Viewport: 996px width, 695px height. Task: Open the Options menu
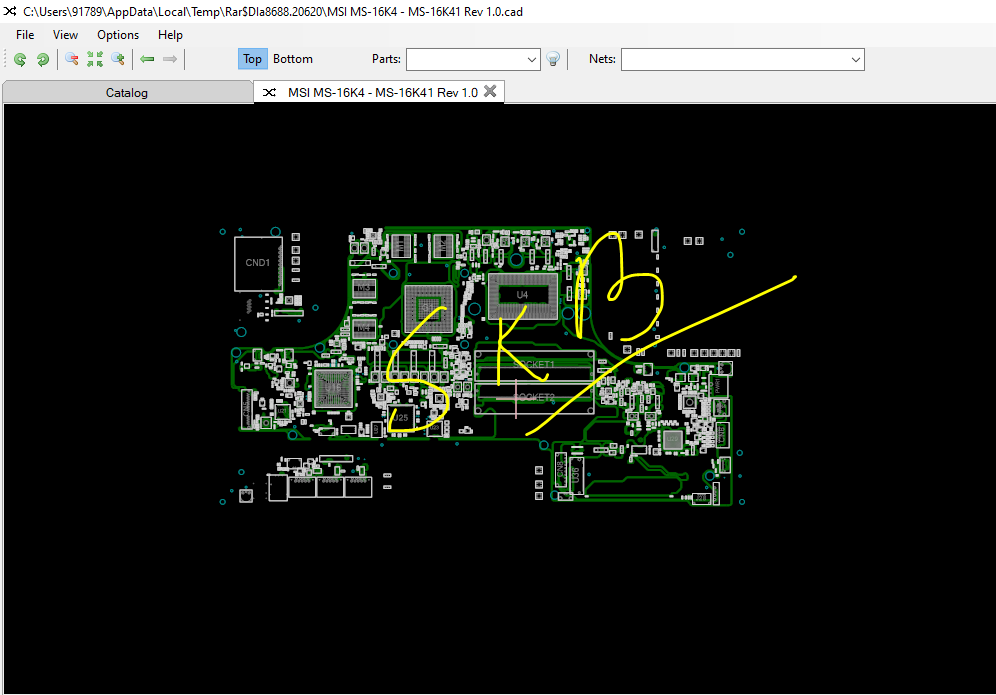(118, 35)
